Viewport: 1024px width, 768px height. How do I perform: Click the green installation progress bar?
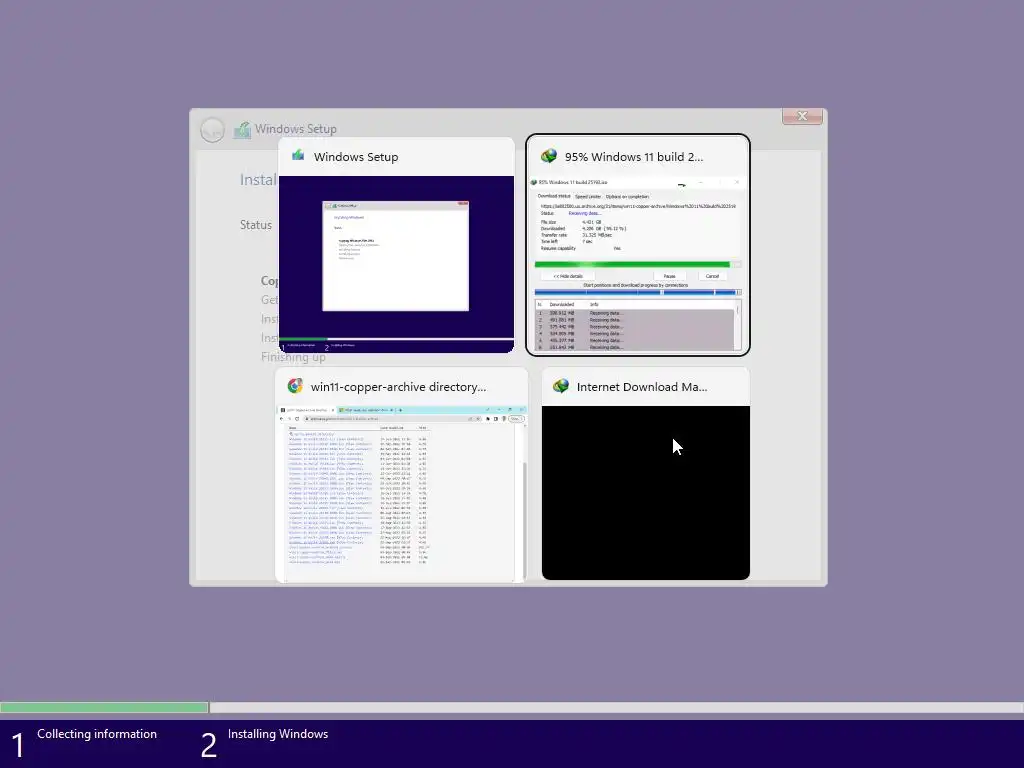coord(104,707)
